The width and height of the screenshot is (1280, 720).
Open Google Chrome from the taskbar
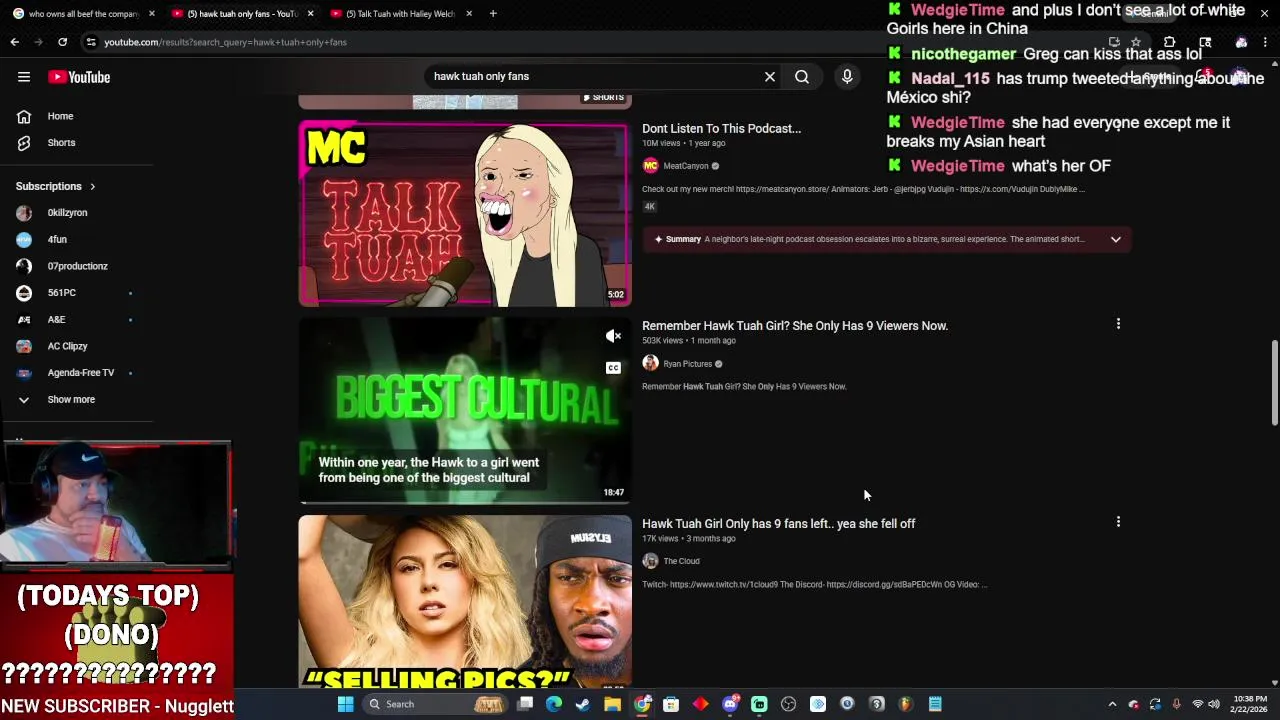pos(642,704)
